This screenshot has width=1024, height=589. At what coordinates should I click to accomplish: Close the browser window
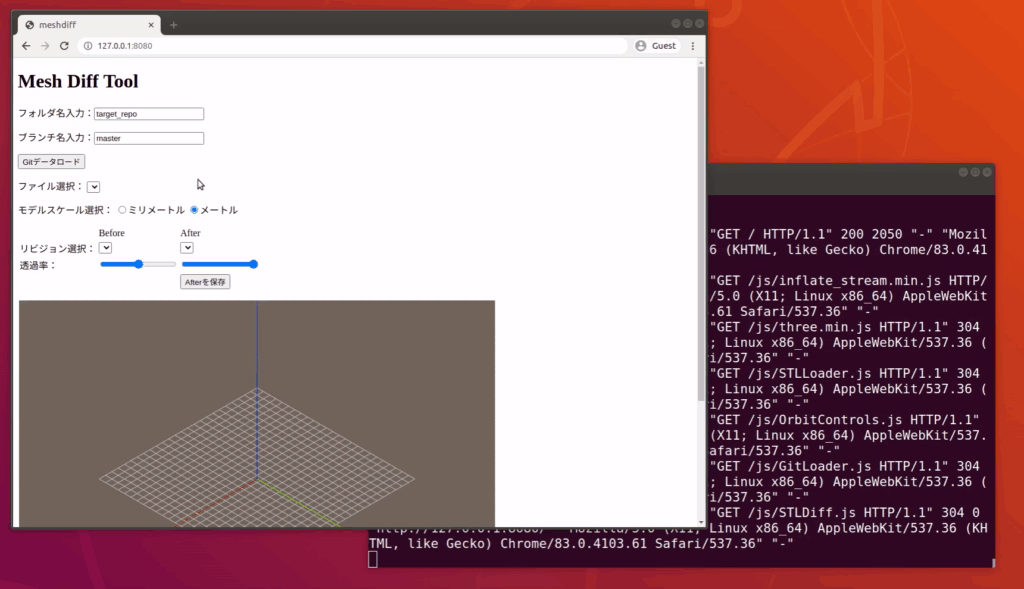tap(699, 24)
